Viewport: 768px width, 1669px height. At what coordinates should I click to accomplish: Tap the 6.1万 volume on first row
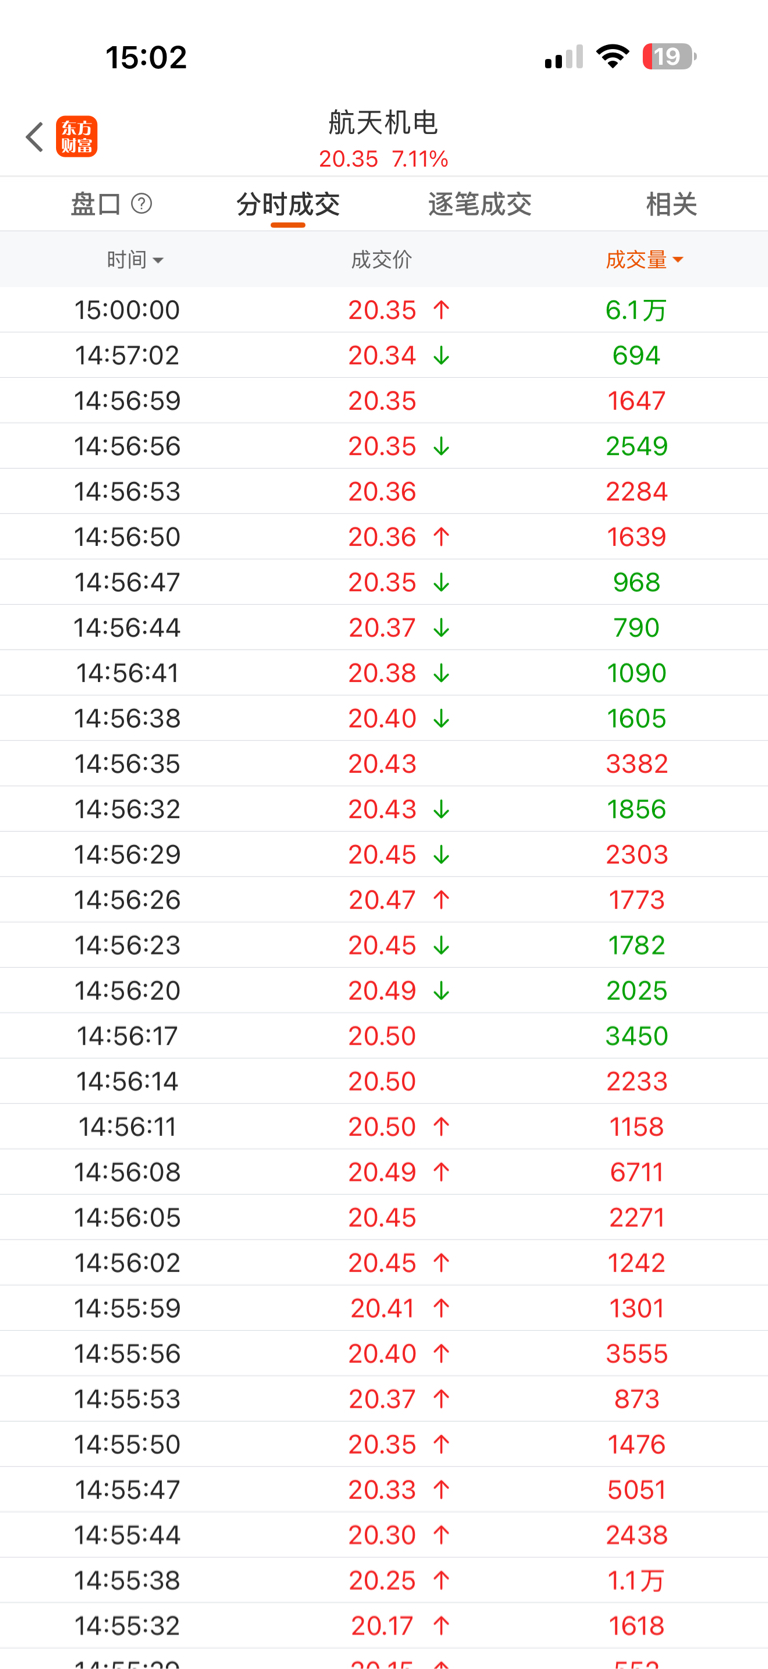point(636,310)
